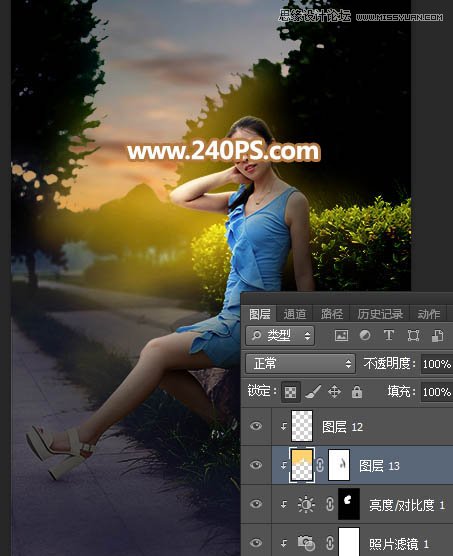Click clipping mask arrow on 图层 12
Screen dimensions: 453x556
pyautogui.click(x=284, y=427)
